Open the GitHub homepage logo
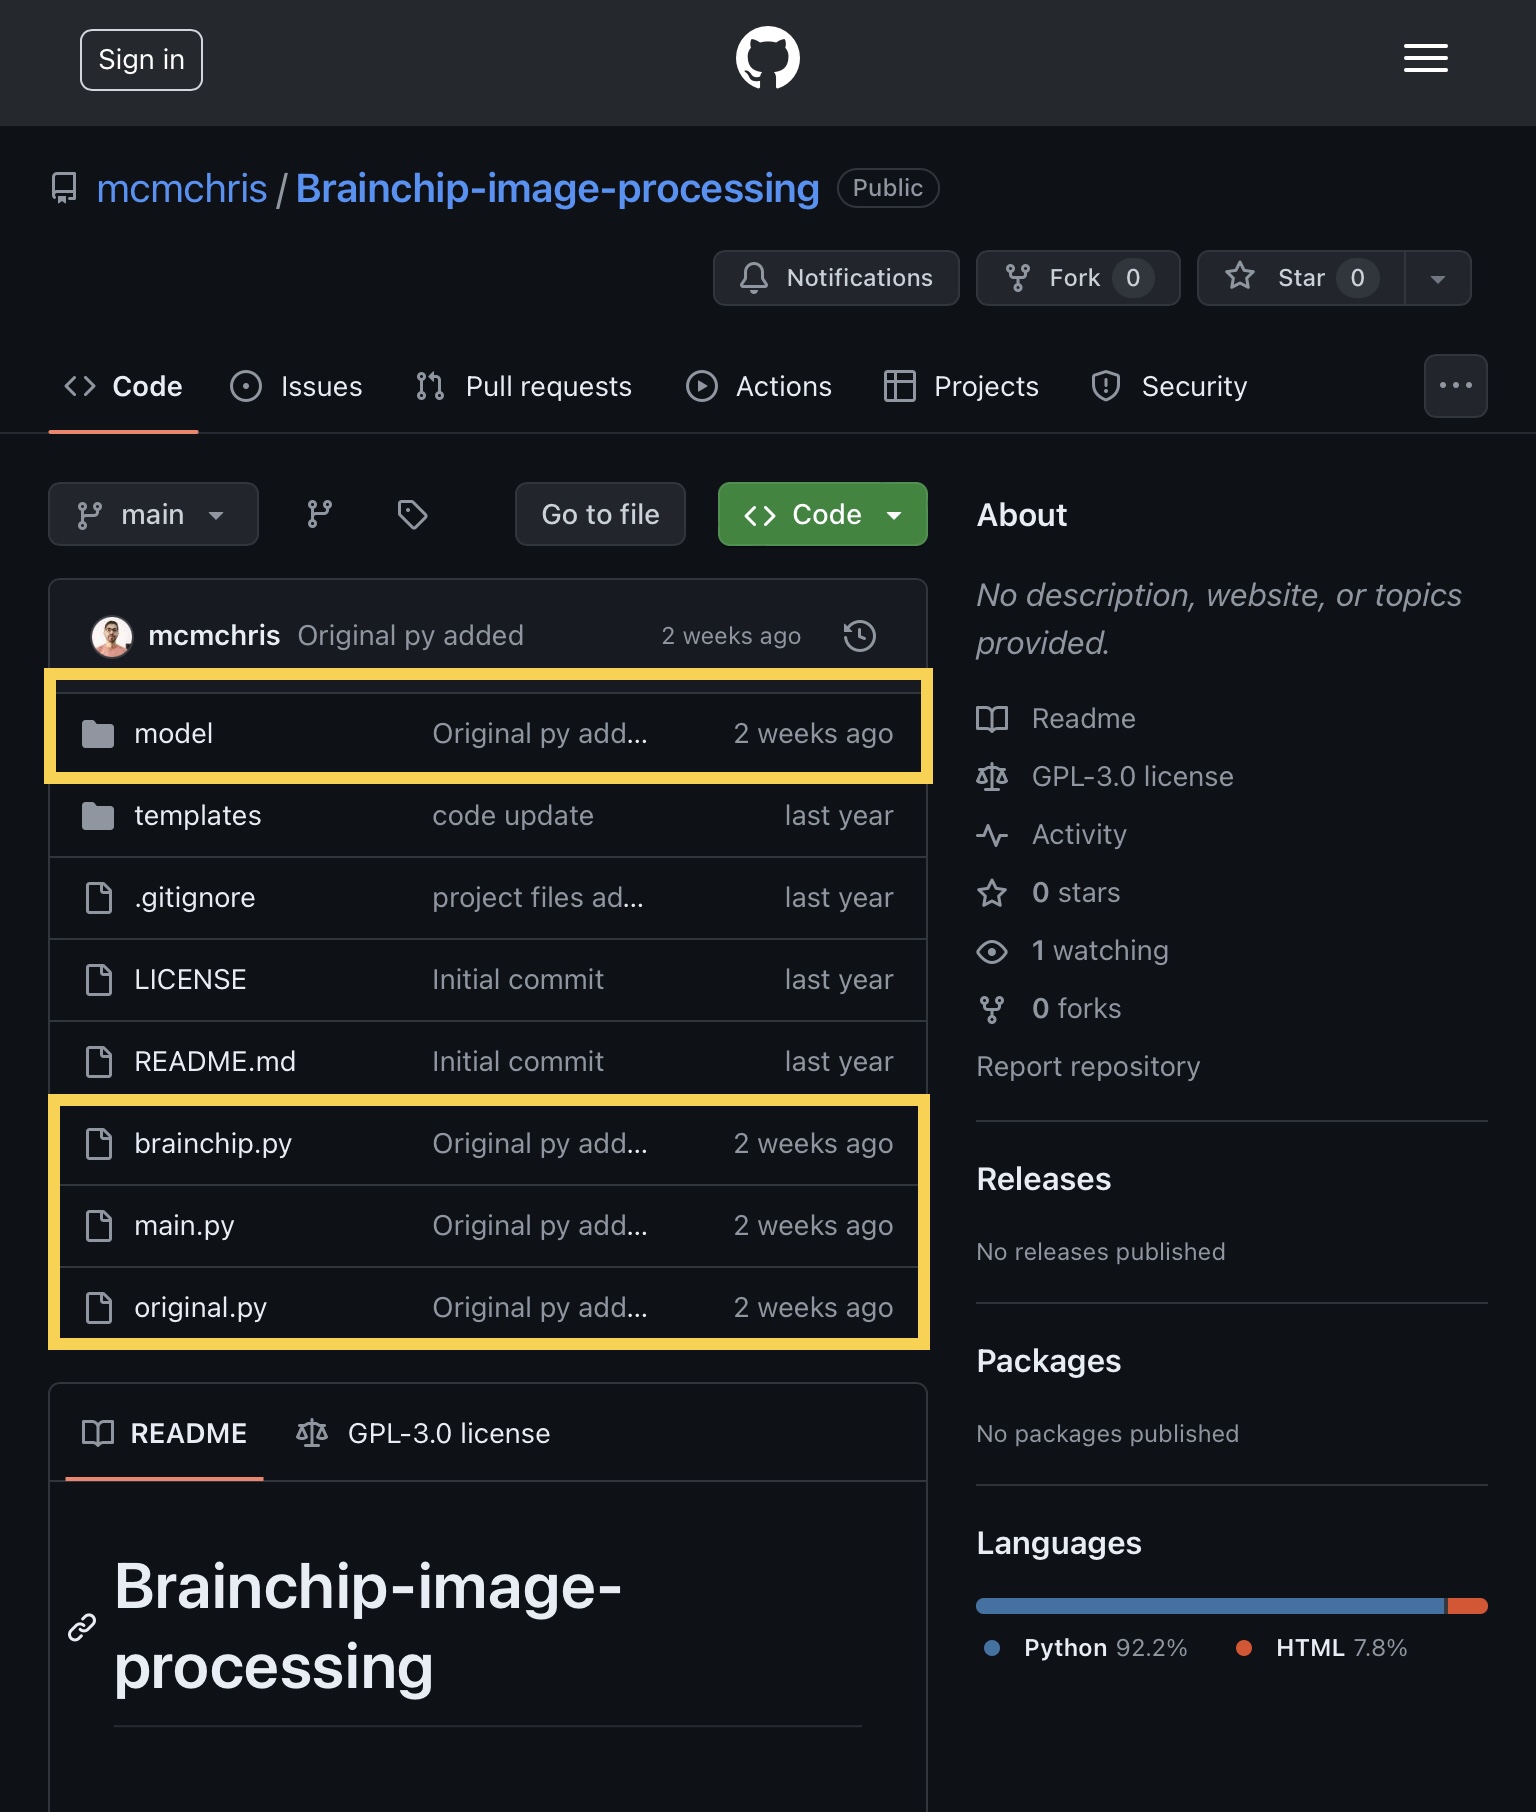This screenshot has width=1536, height=1812. [x=767, y=58]
